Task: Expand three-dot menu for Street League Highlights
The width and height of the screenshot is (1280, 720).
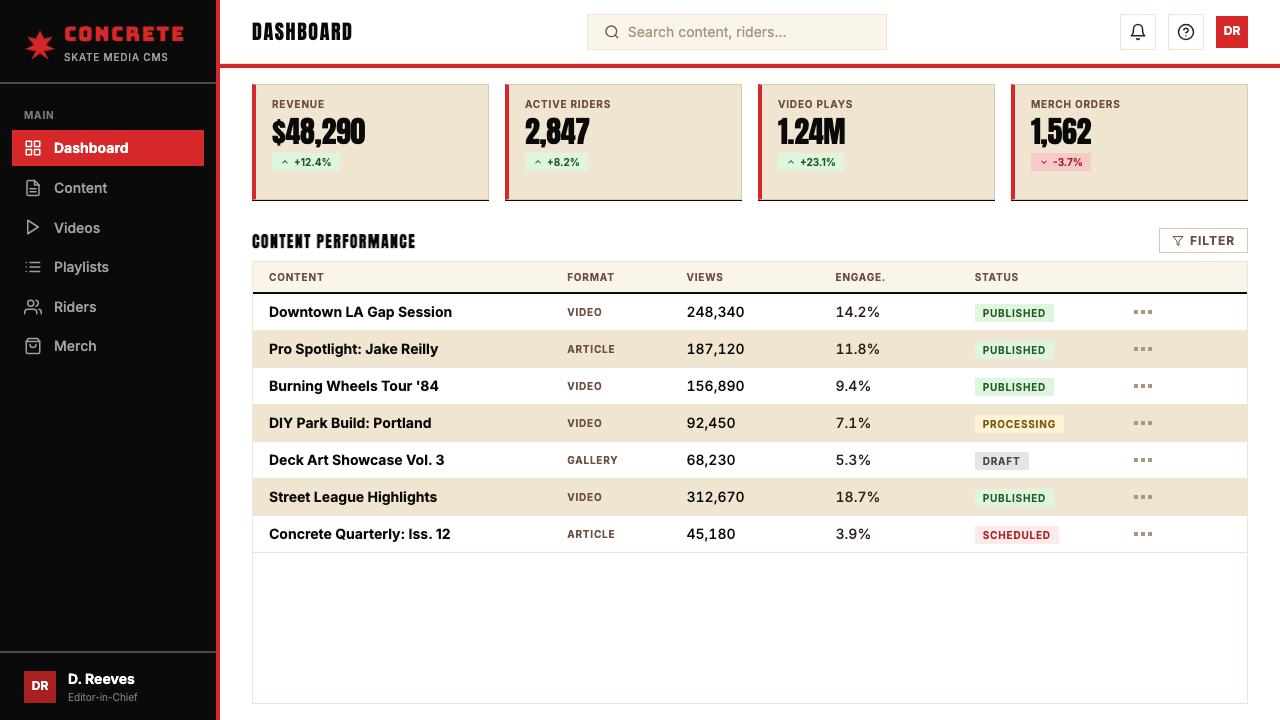Action: [x=1143, y=497]
